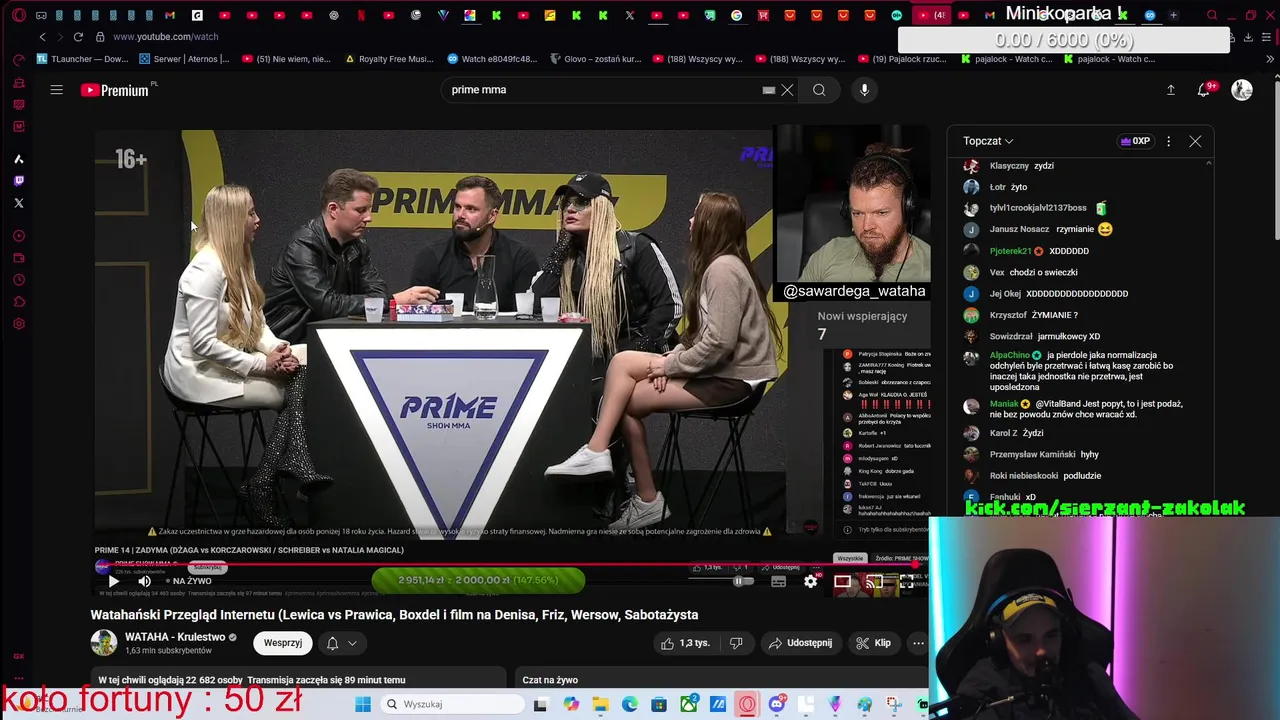Open the Serwer | Aternos bookmark

[184, 59]
